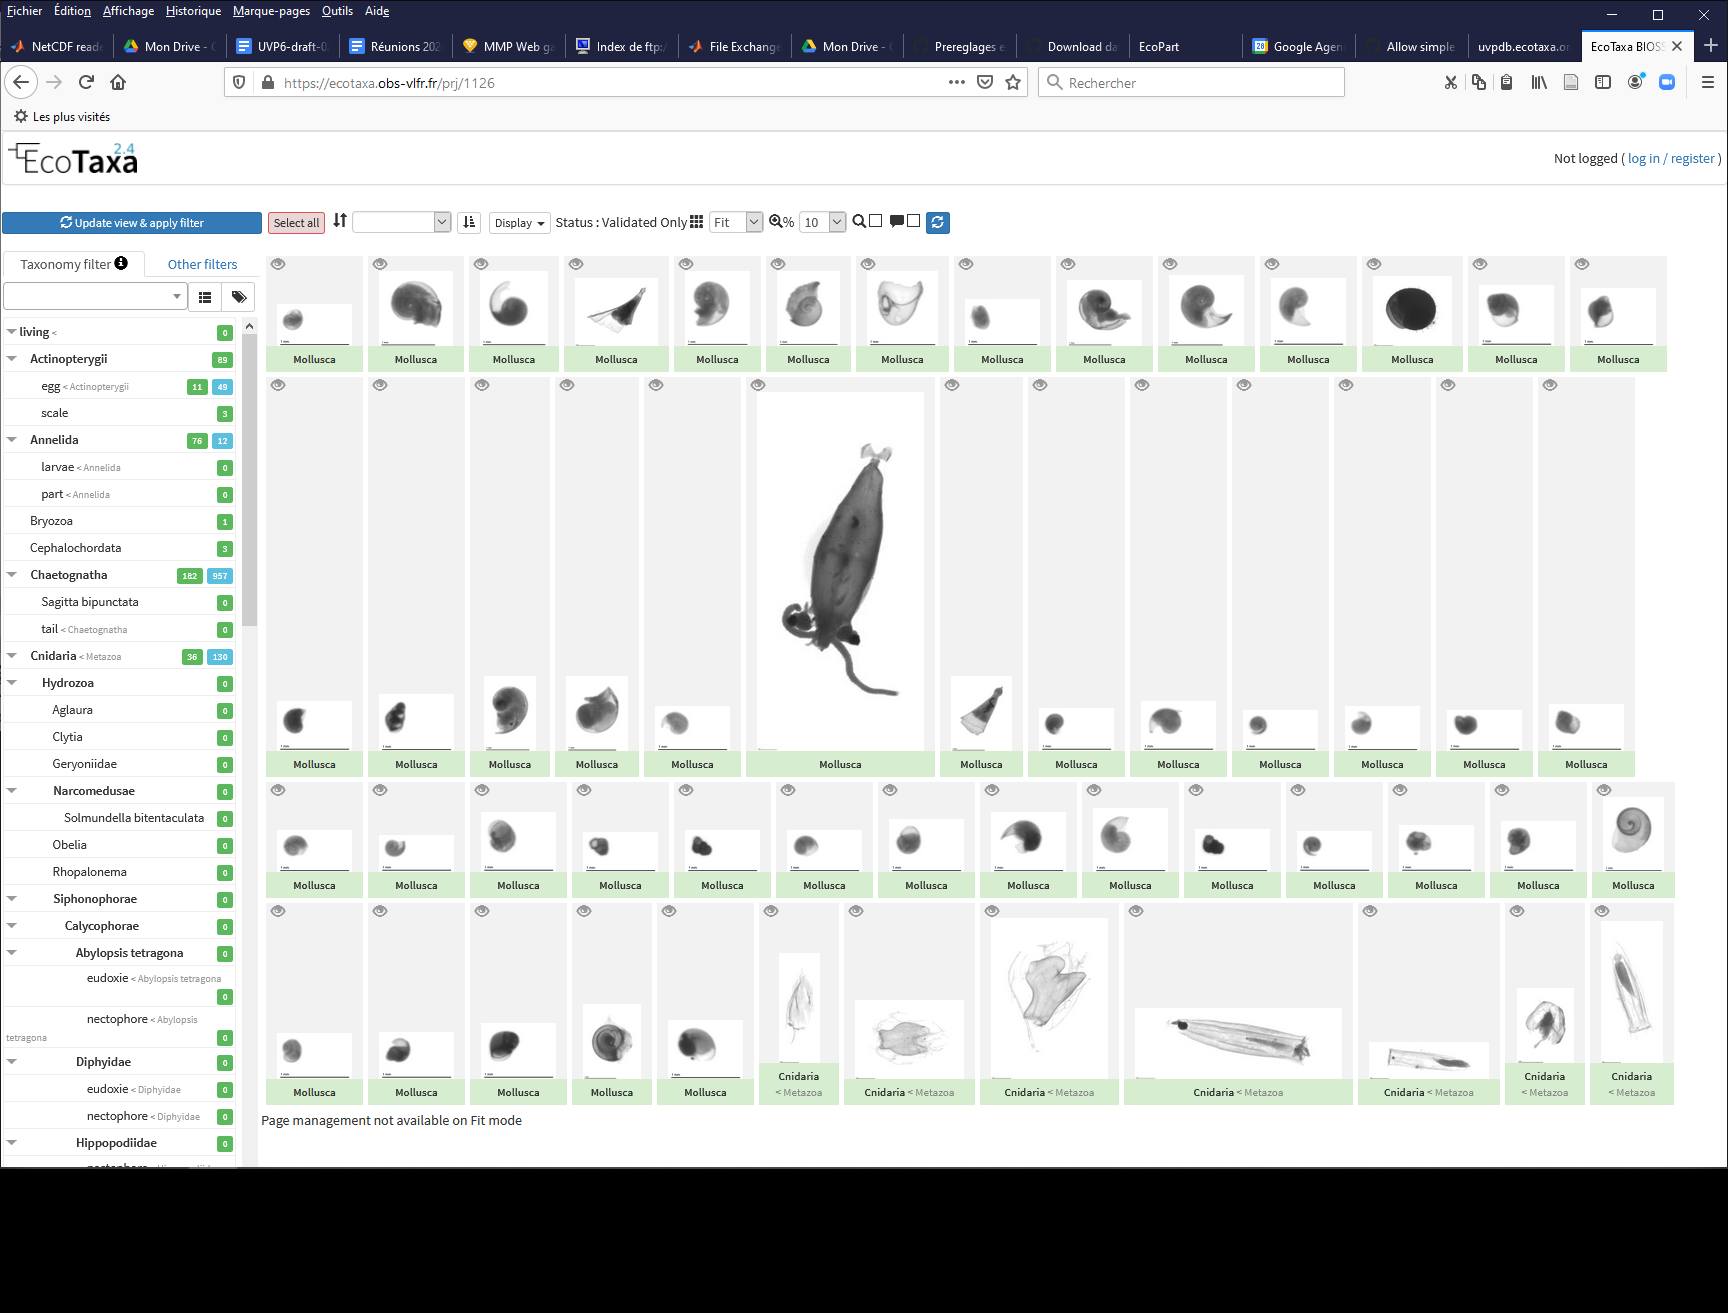The image size is (1728, 1313).
Task: Toggle the eye icon on the first Mollusca thumbnail
Action: [x=278, y=263]
